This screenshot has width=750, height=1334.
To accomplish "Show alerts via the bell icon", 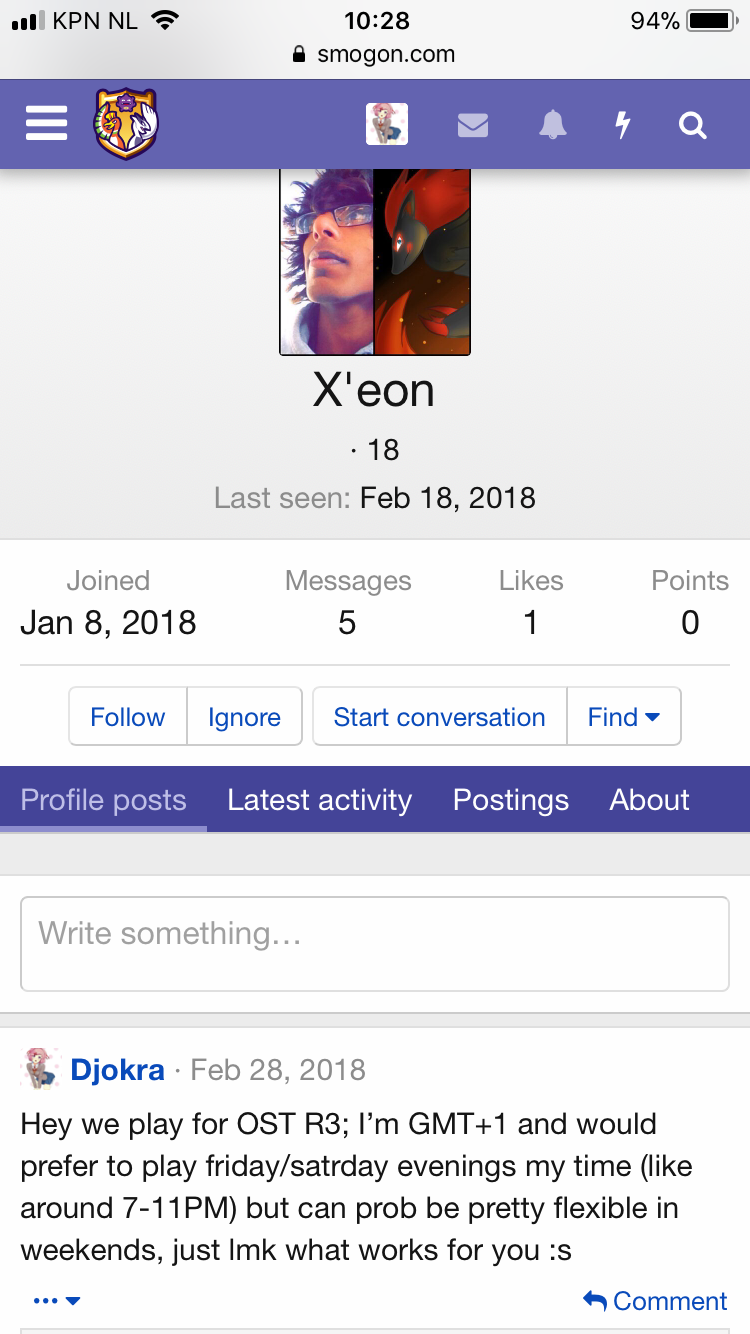I will point(552,125).
